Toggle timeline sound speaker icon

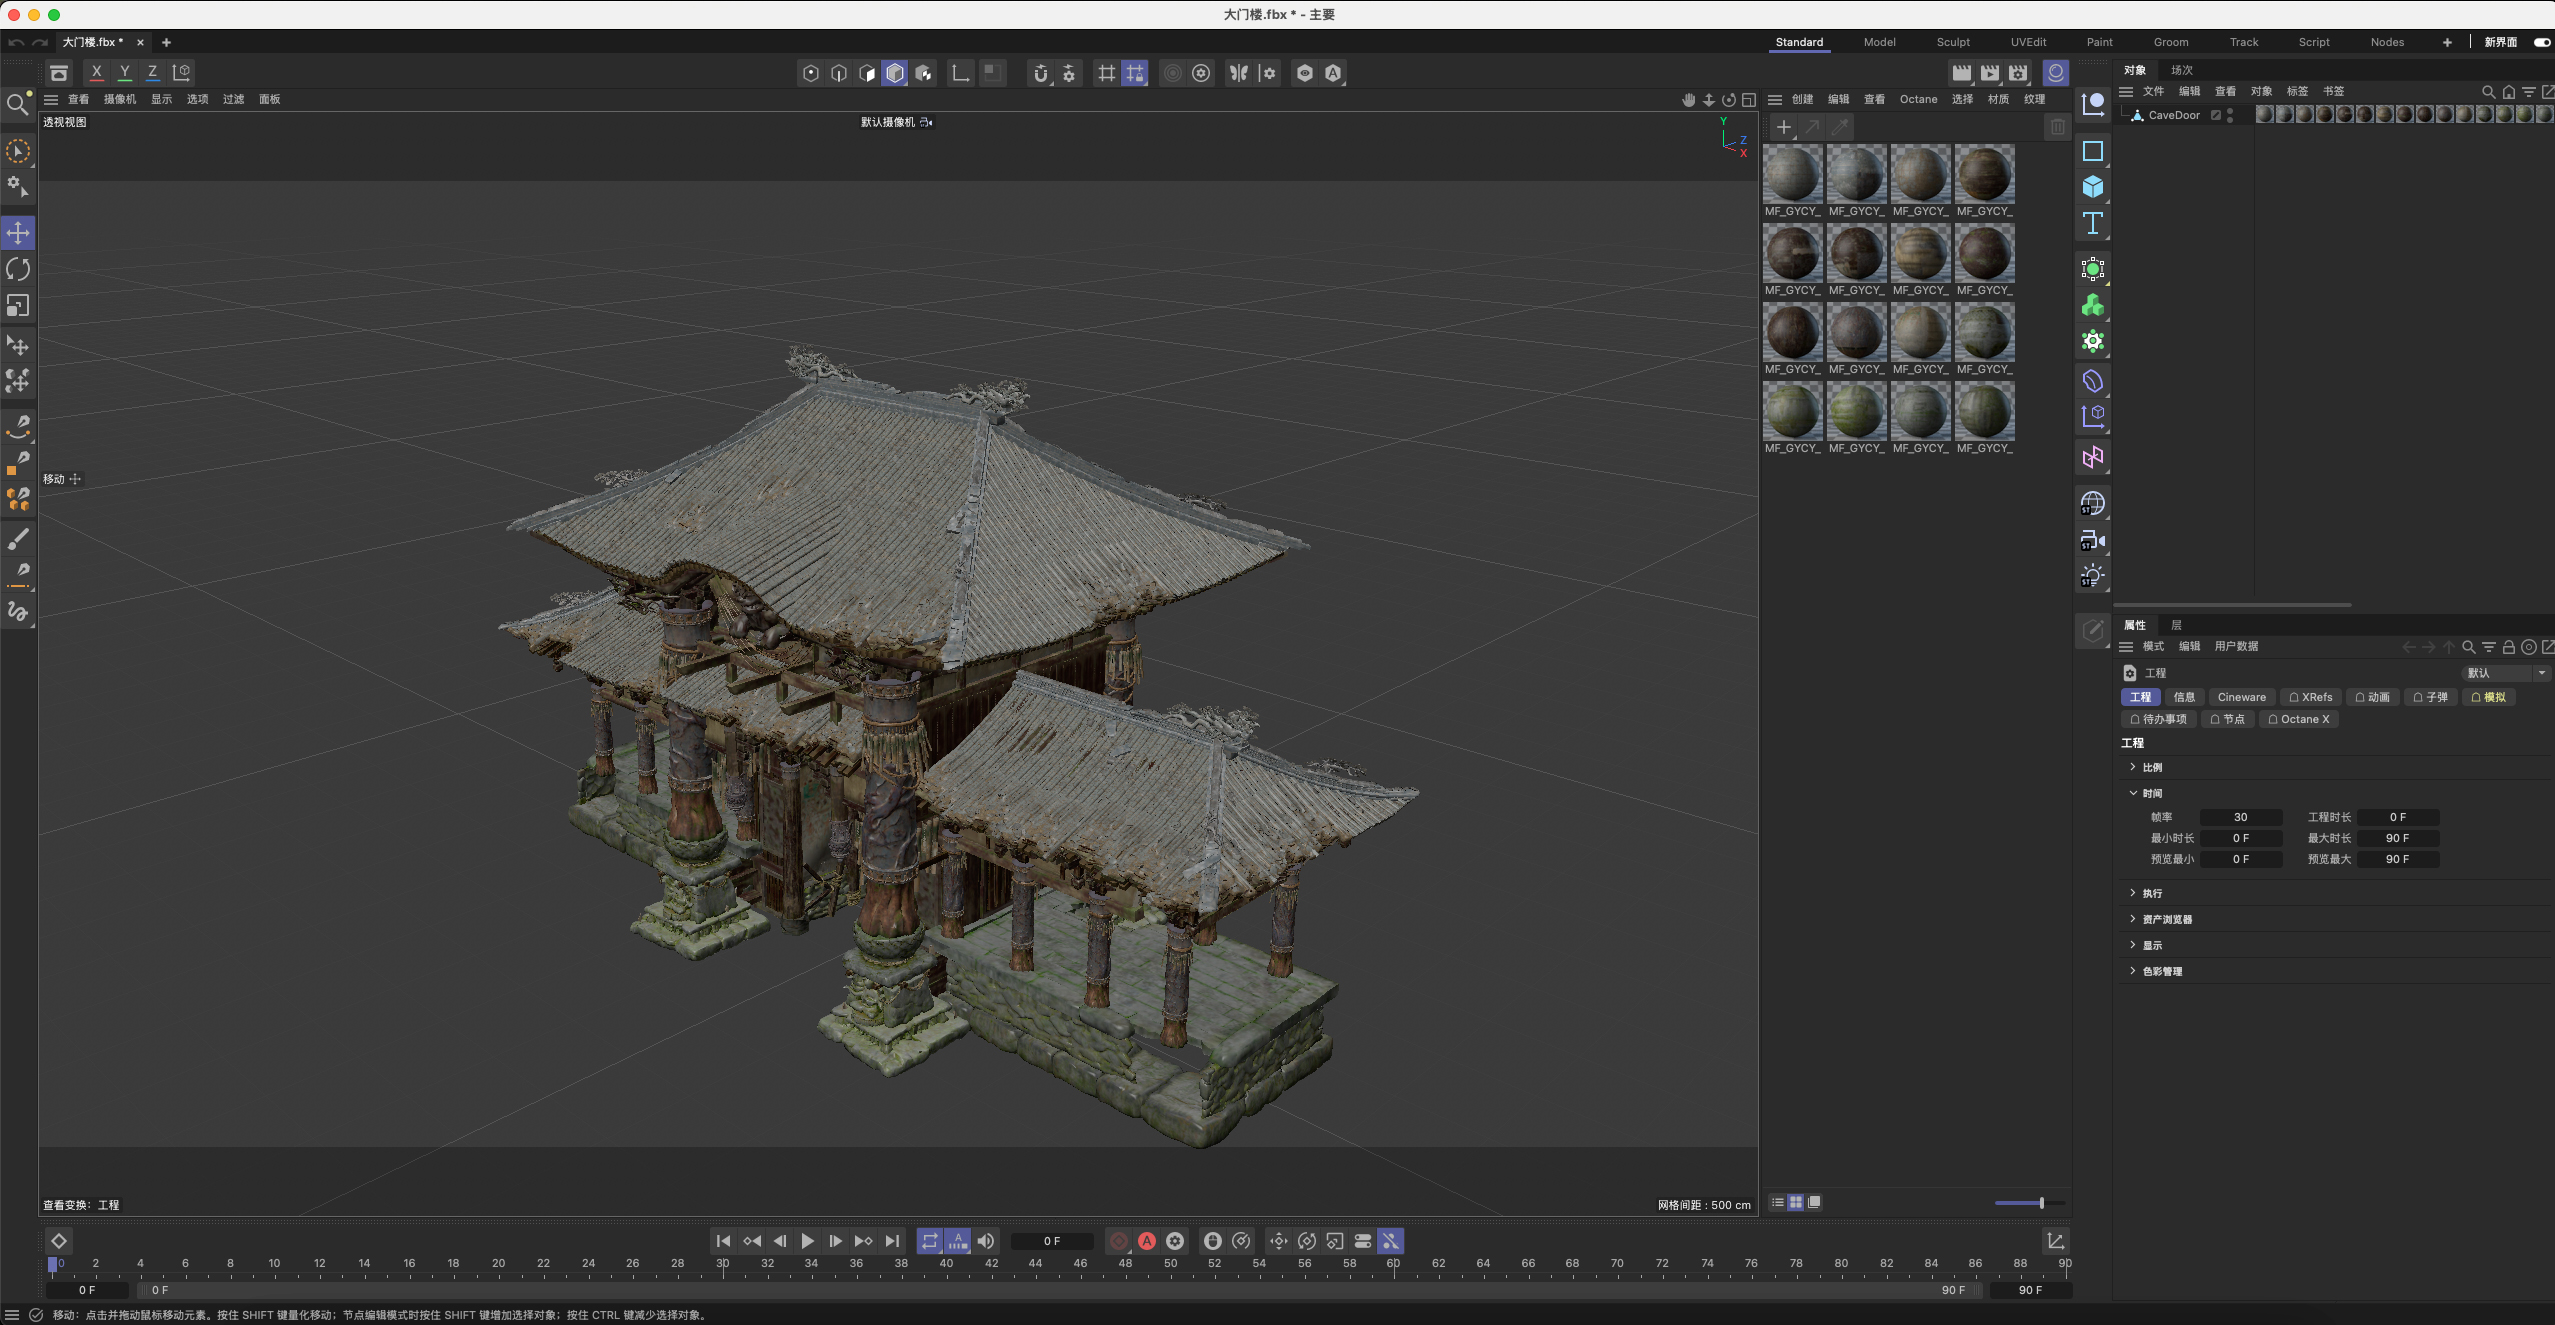pos(986,1241)
